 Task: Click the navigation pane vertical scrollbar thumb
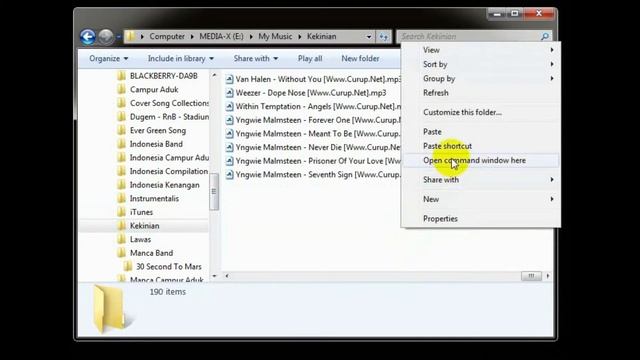pos(214,191)
